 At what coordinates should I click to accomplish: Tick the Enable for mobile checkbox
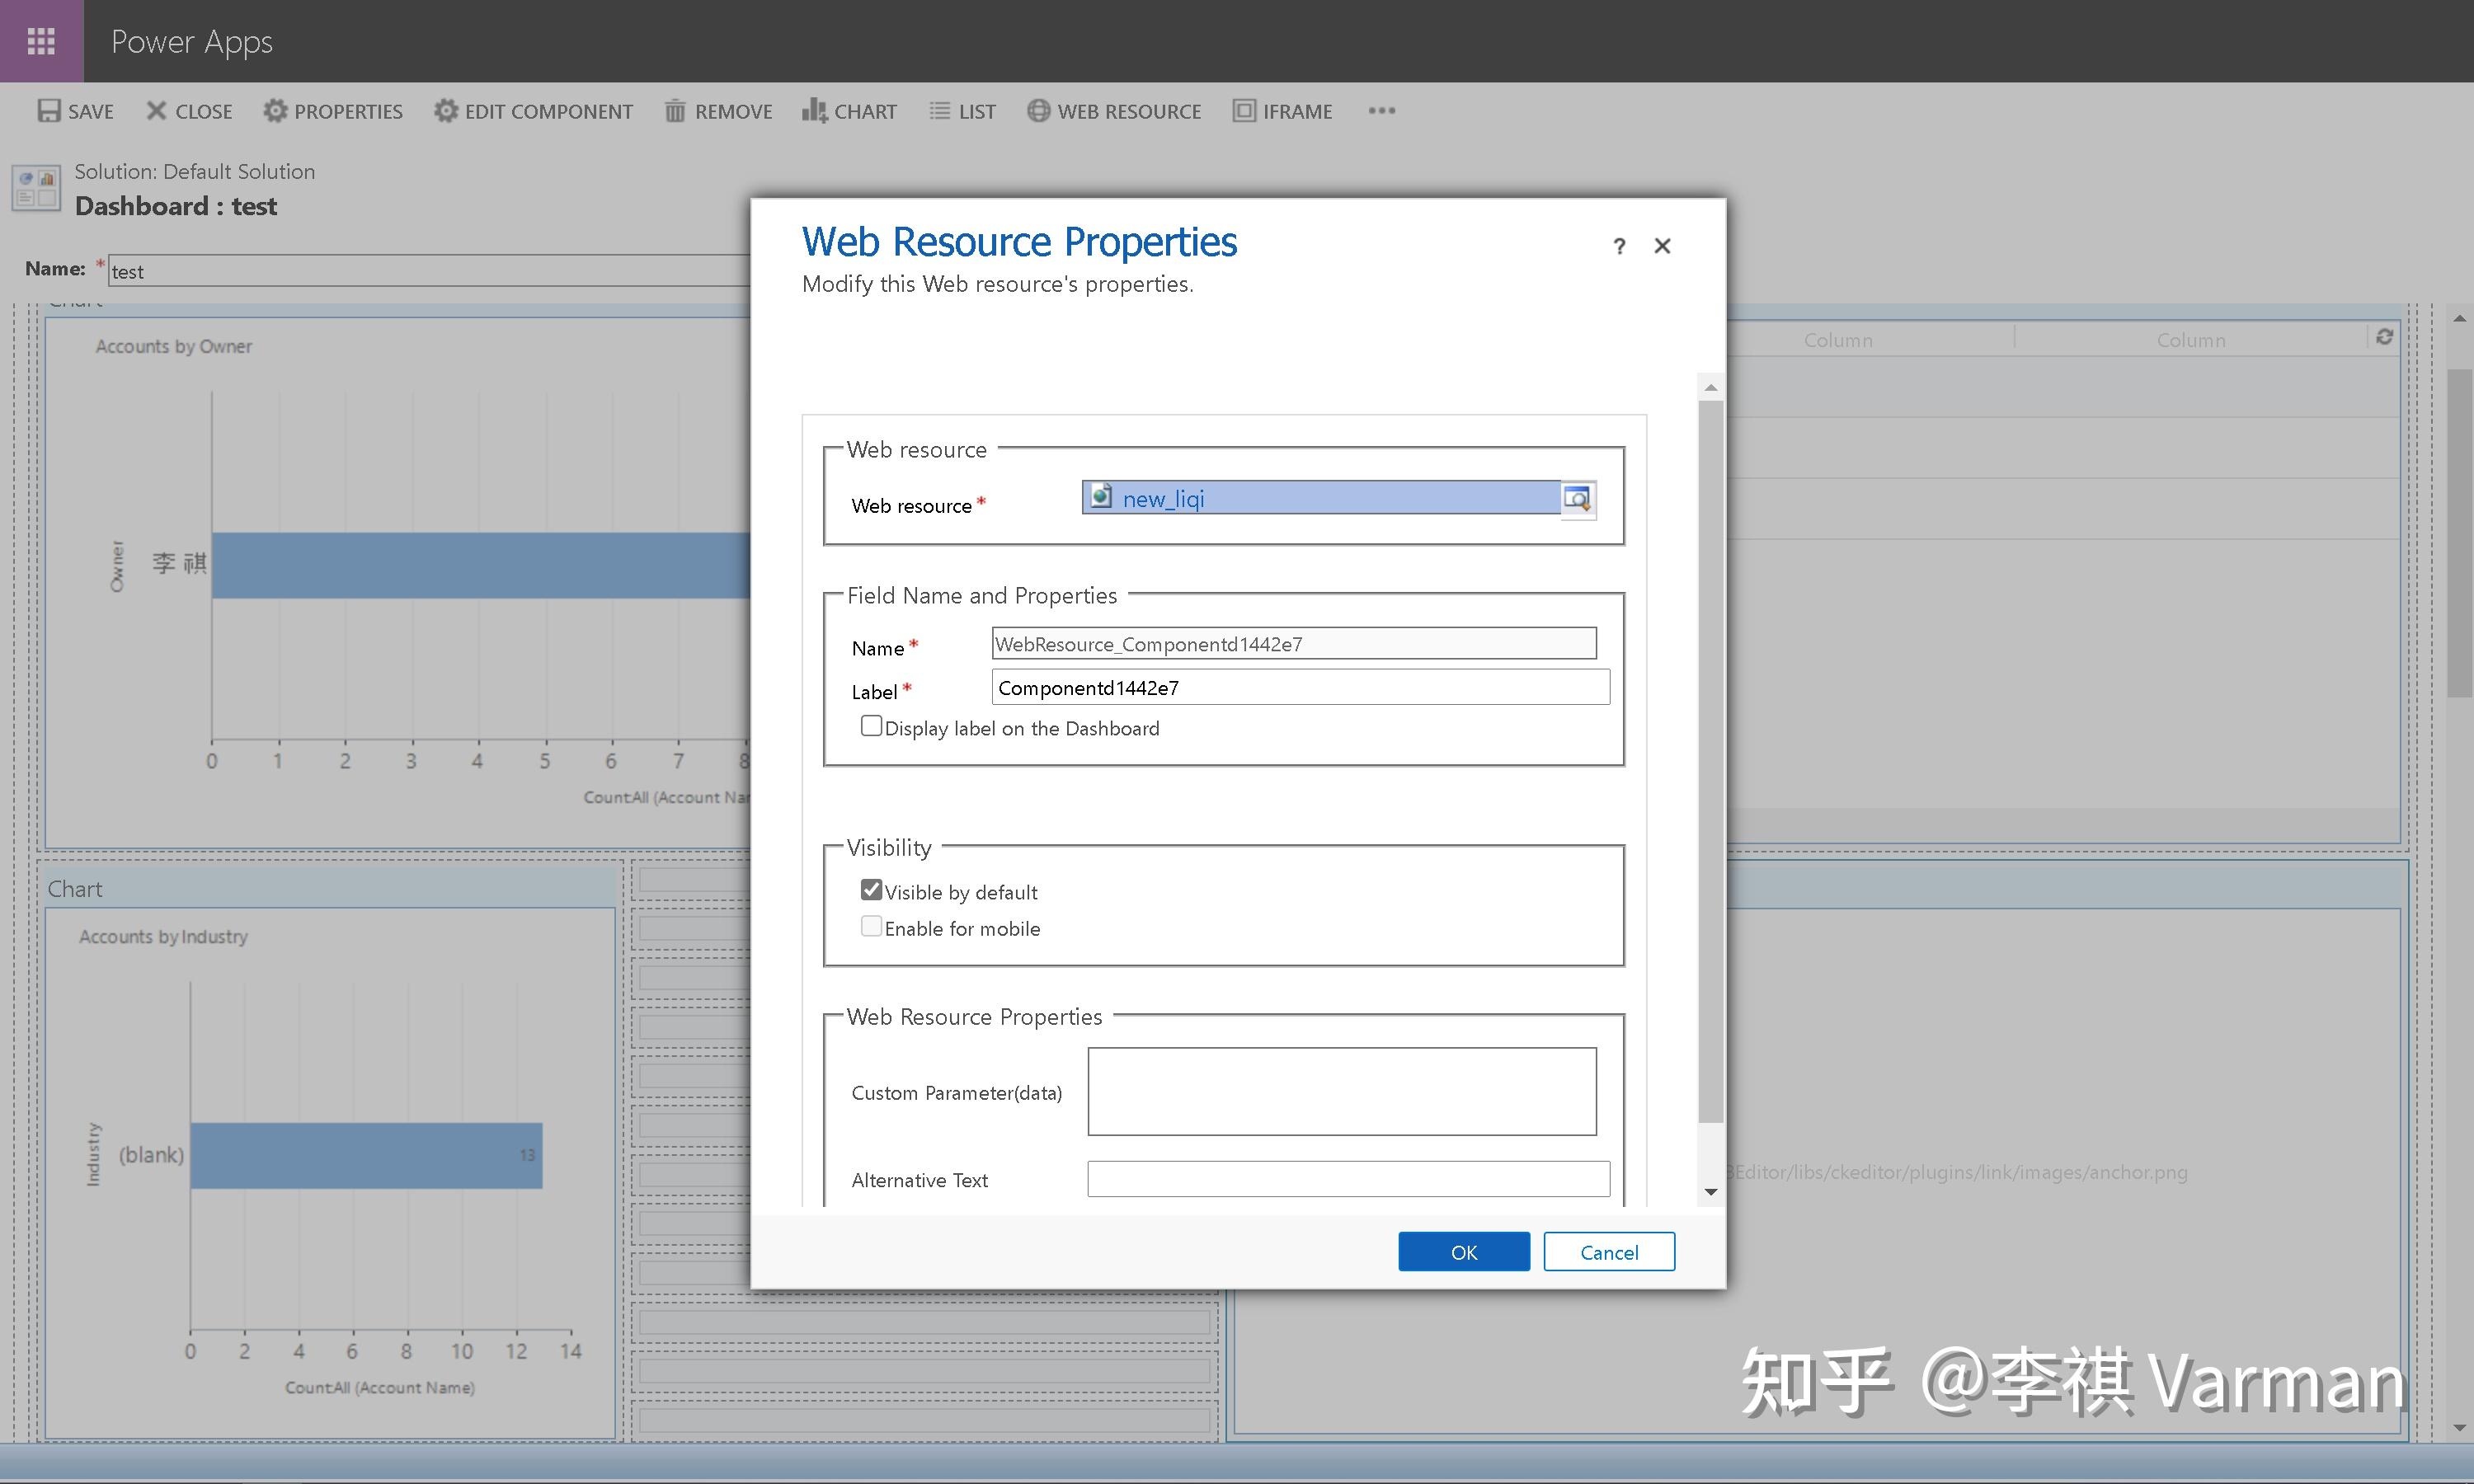point(871,927)
